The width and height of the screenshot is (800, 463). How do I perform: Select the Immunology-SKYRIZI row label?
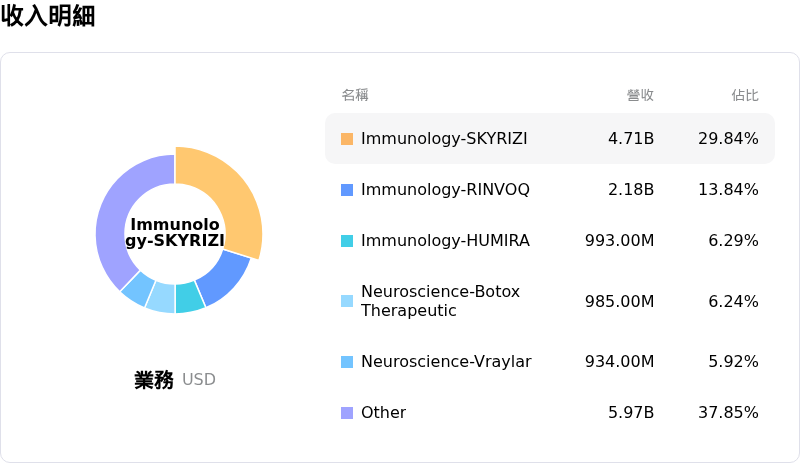point(444,139)
